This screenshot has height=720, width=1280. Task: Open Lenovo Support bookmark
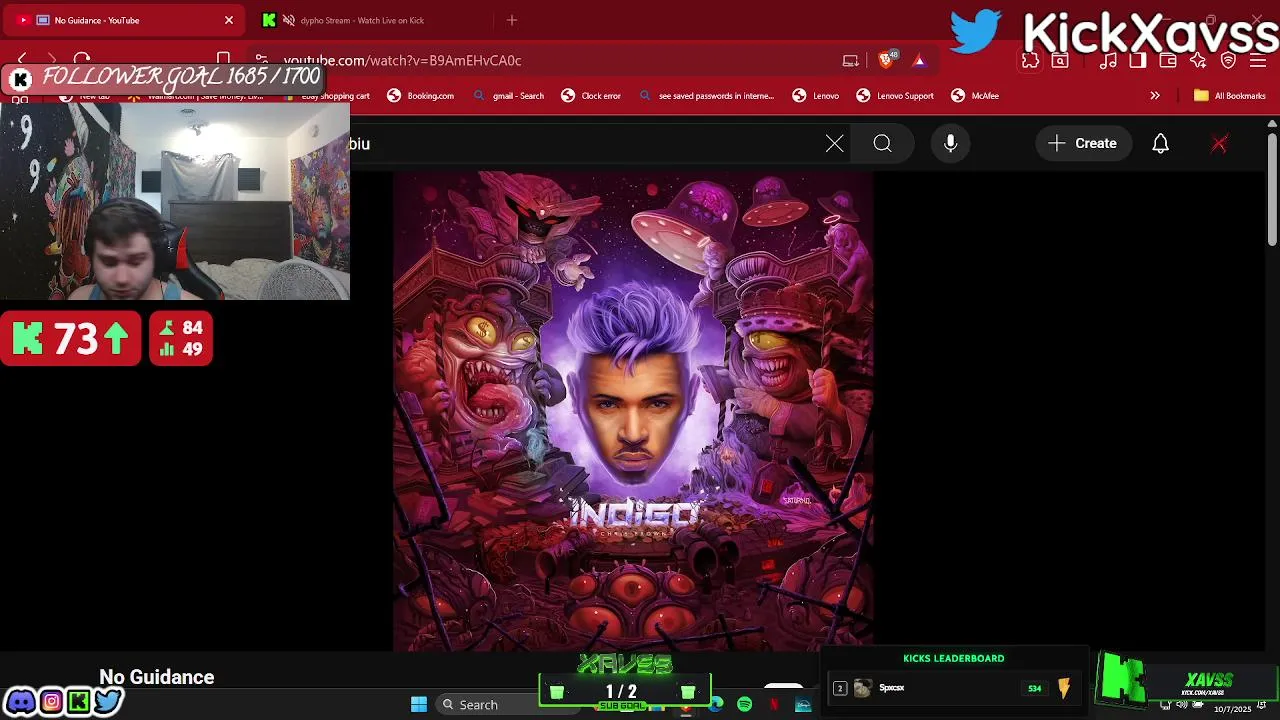[895, 96]
